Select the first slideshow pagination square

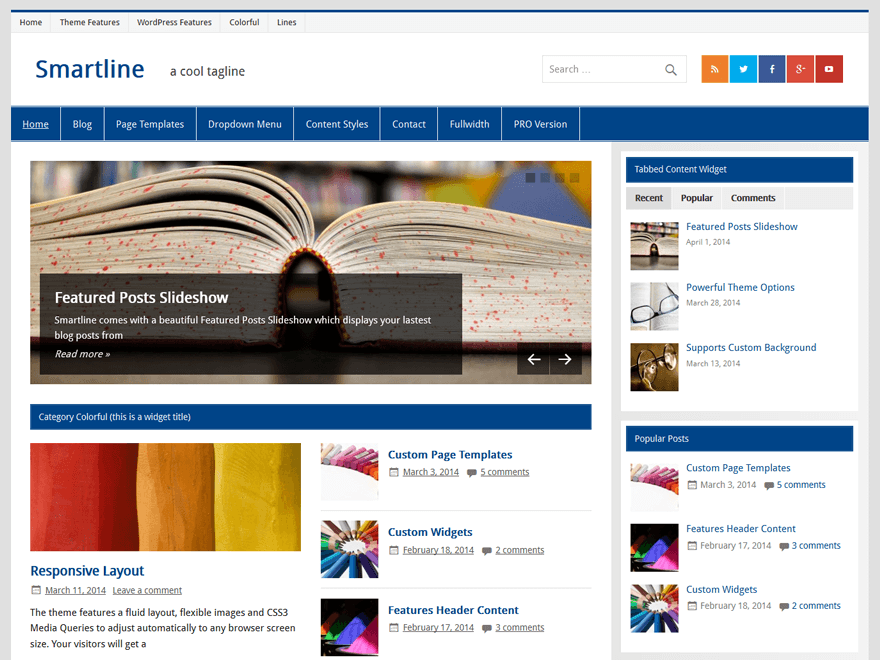531,177
